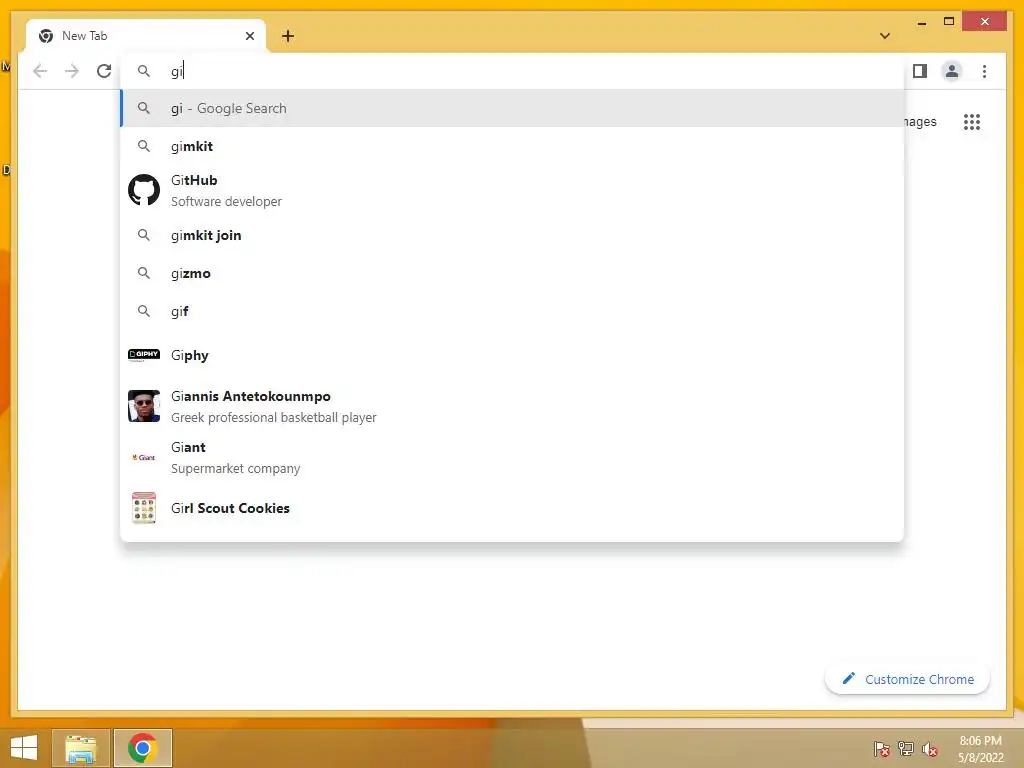
Task: Open network status tray icon
Action: click(906, 749)
